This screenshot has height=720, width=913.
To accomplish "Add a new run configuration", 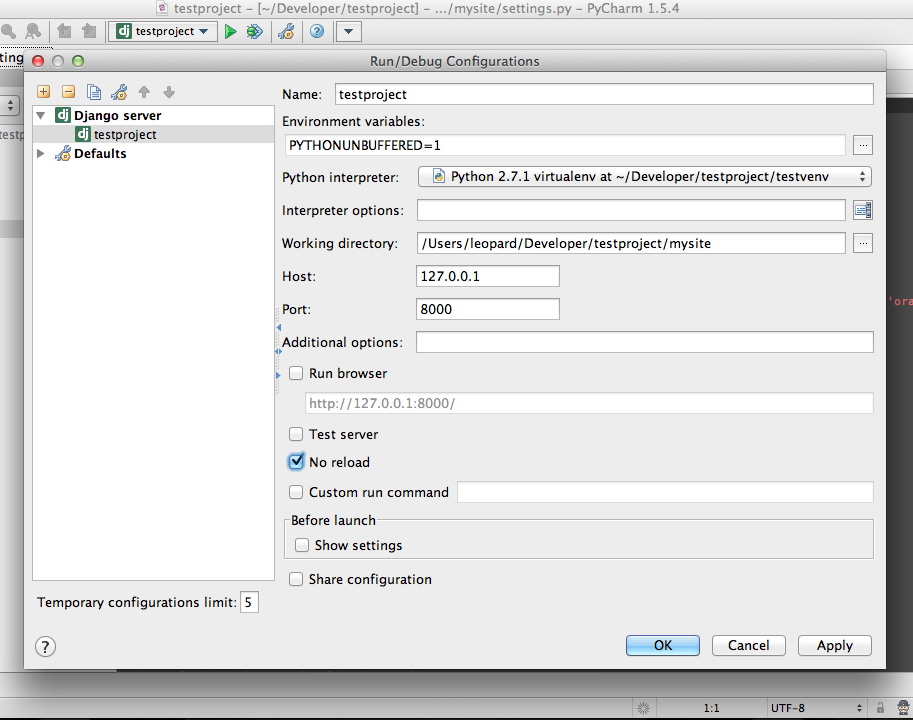I will 44,91.
